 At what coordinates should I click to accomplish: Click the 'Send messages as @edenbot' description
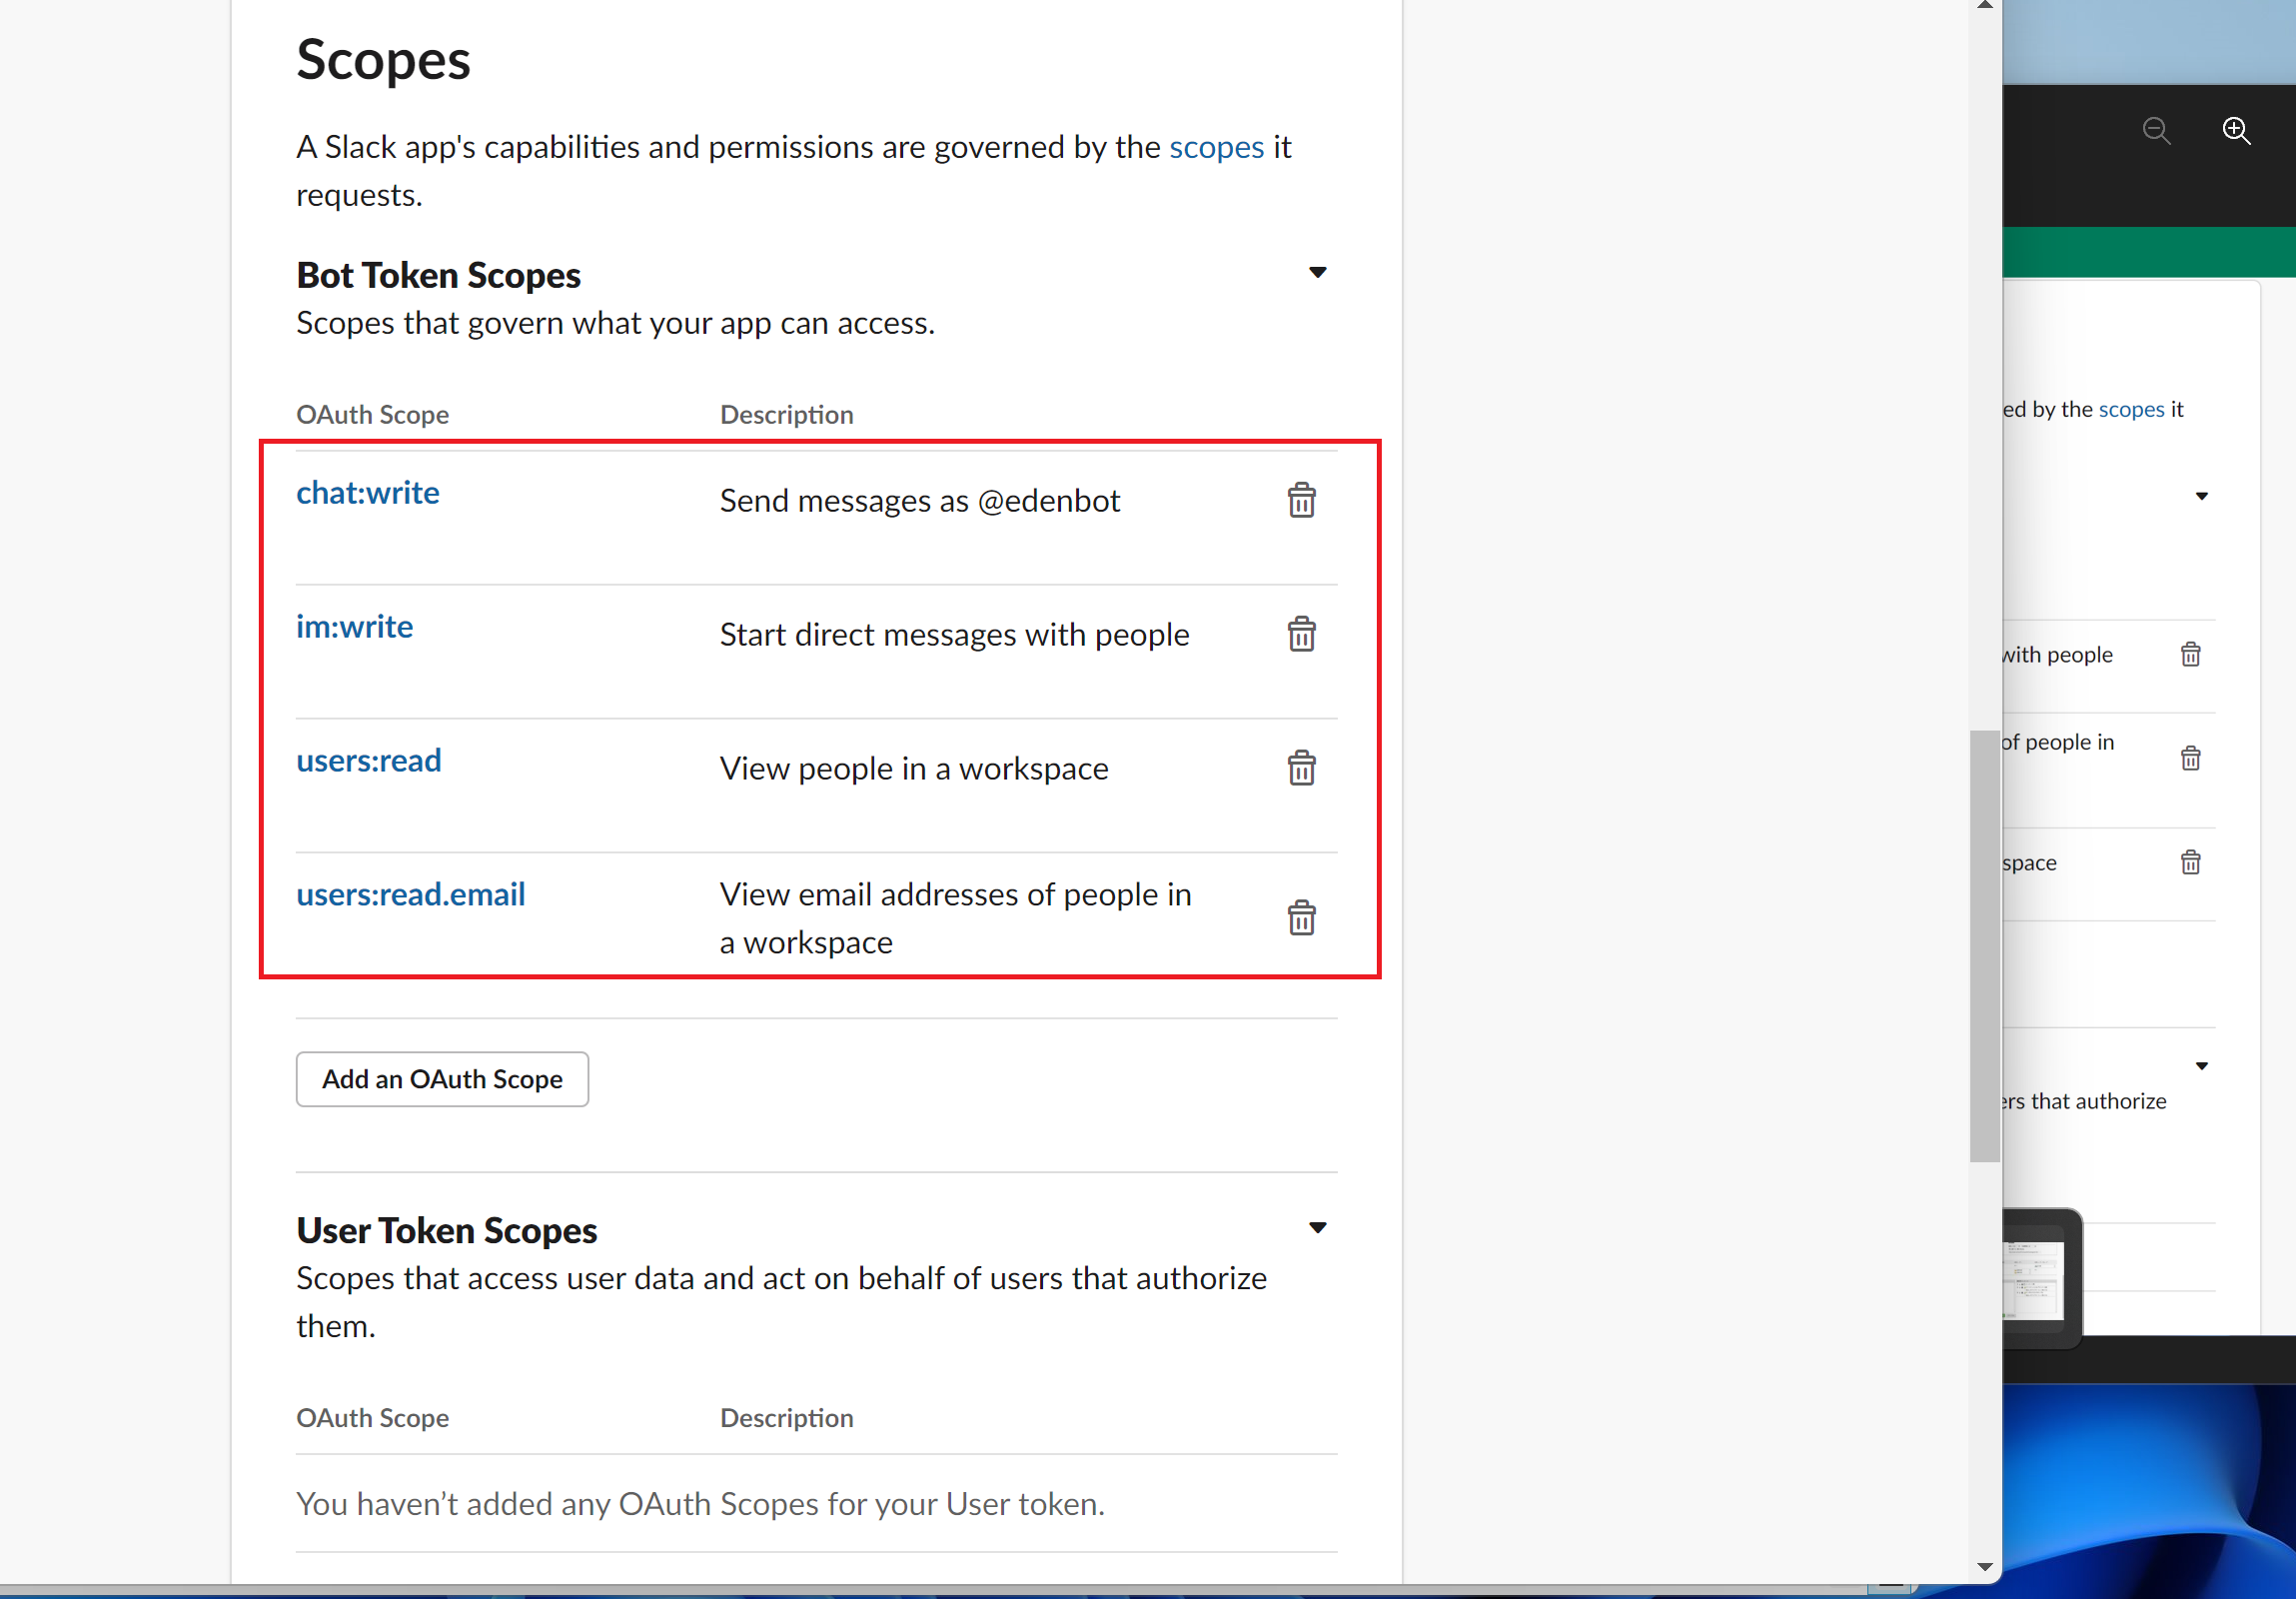[920, 500]
